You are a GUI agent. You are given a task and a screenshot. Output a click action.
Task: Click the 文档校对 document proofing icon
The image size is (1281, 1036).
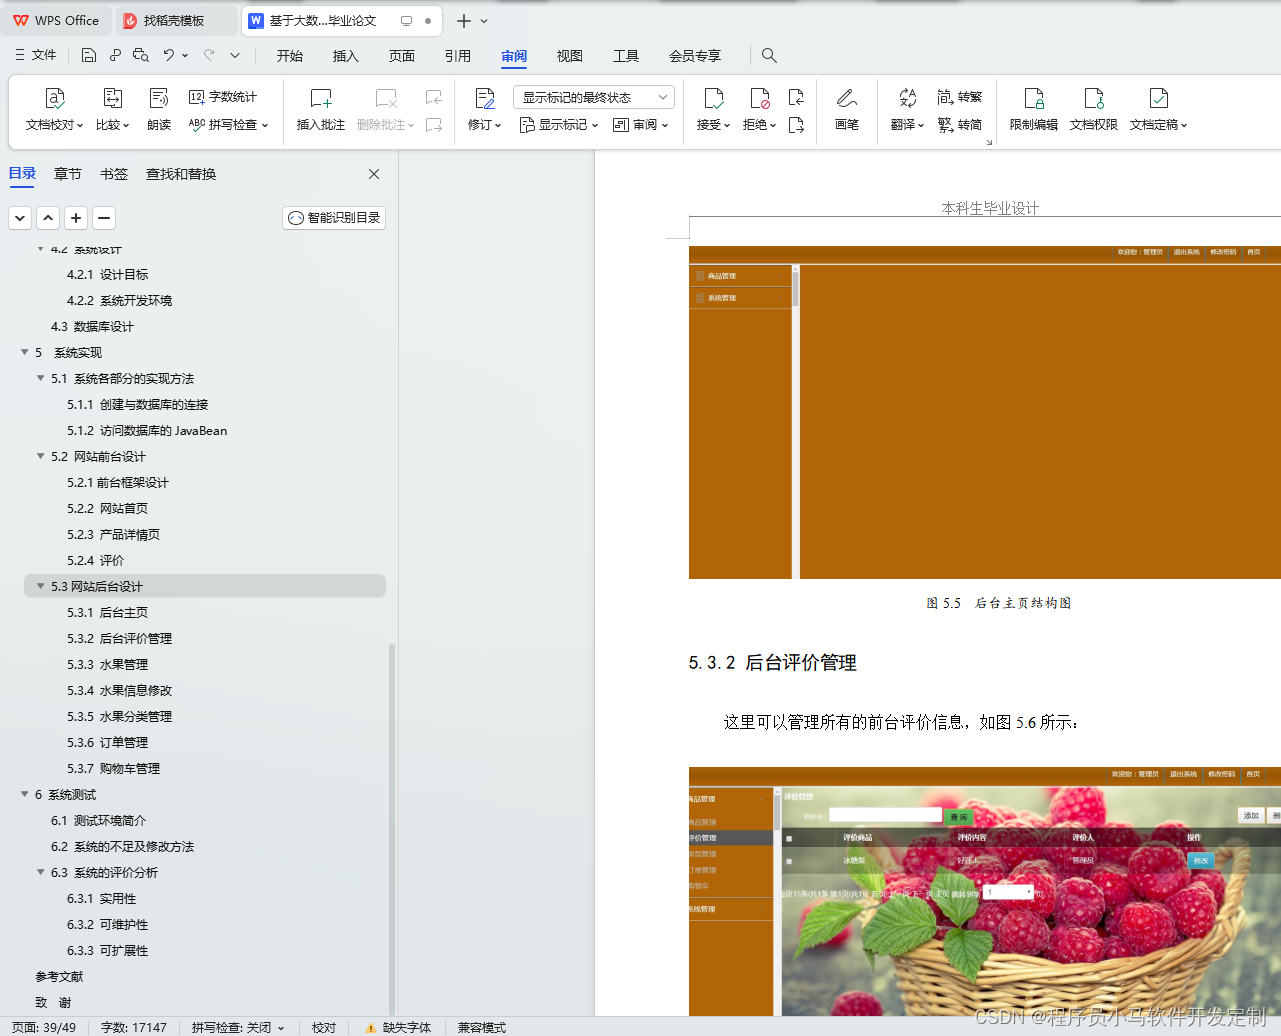55,98
